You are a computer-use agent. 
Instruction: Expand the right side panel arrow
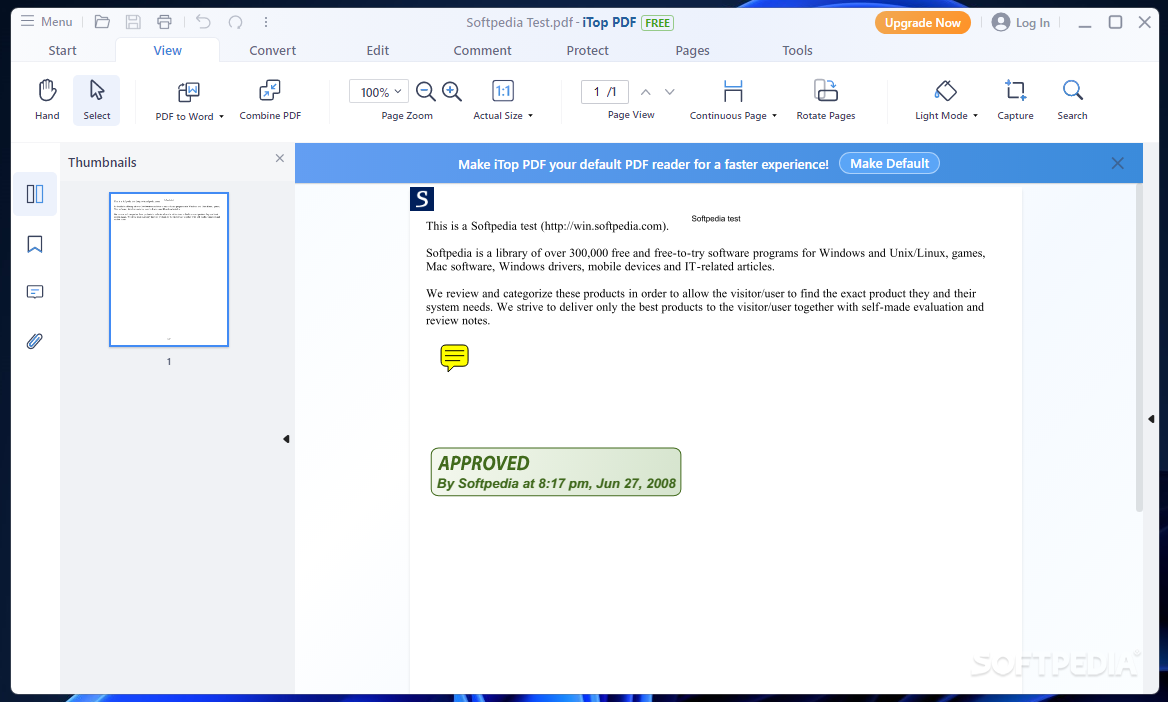1151,419
